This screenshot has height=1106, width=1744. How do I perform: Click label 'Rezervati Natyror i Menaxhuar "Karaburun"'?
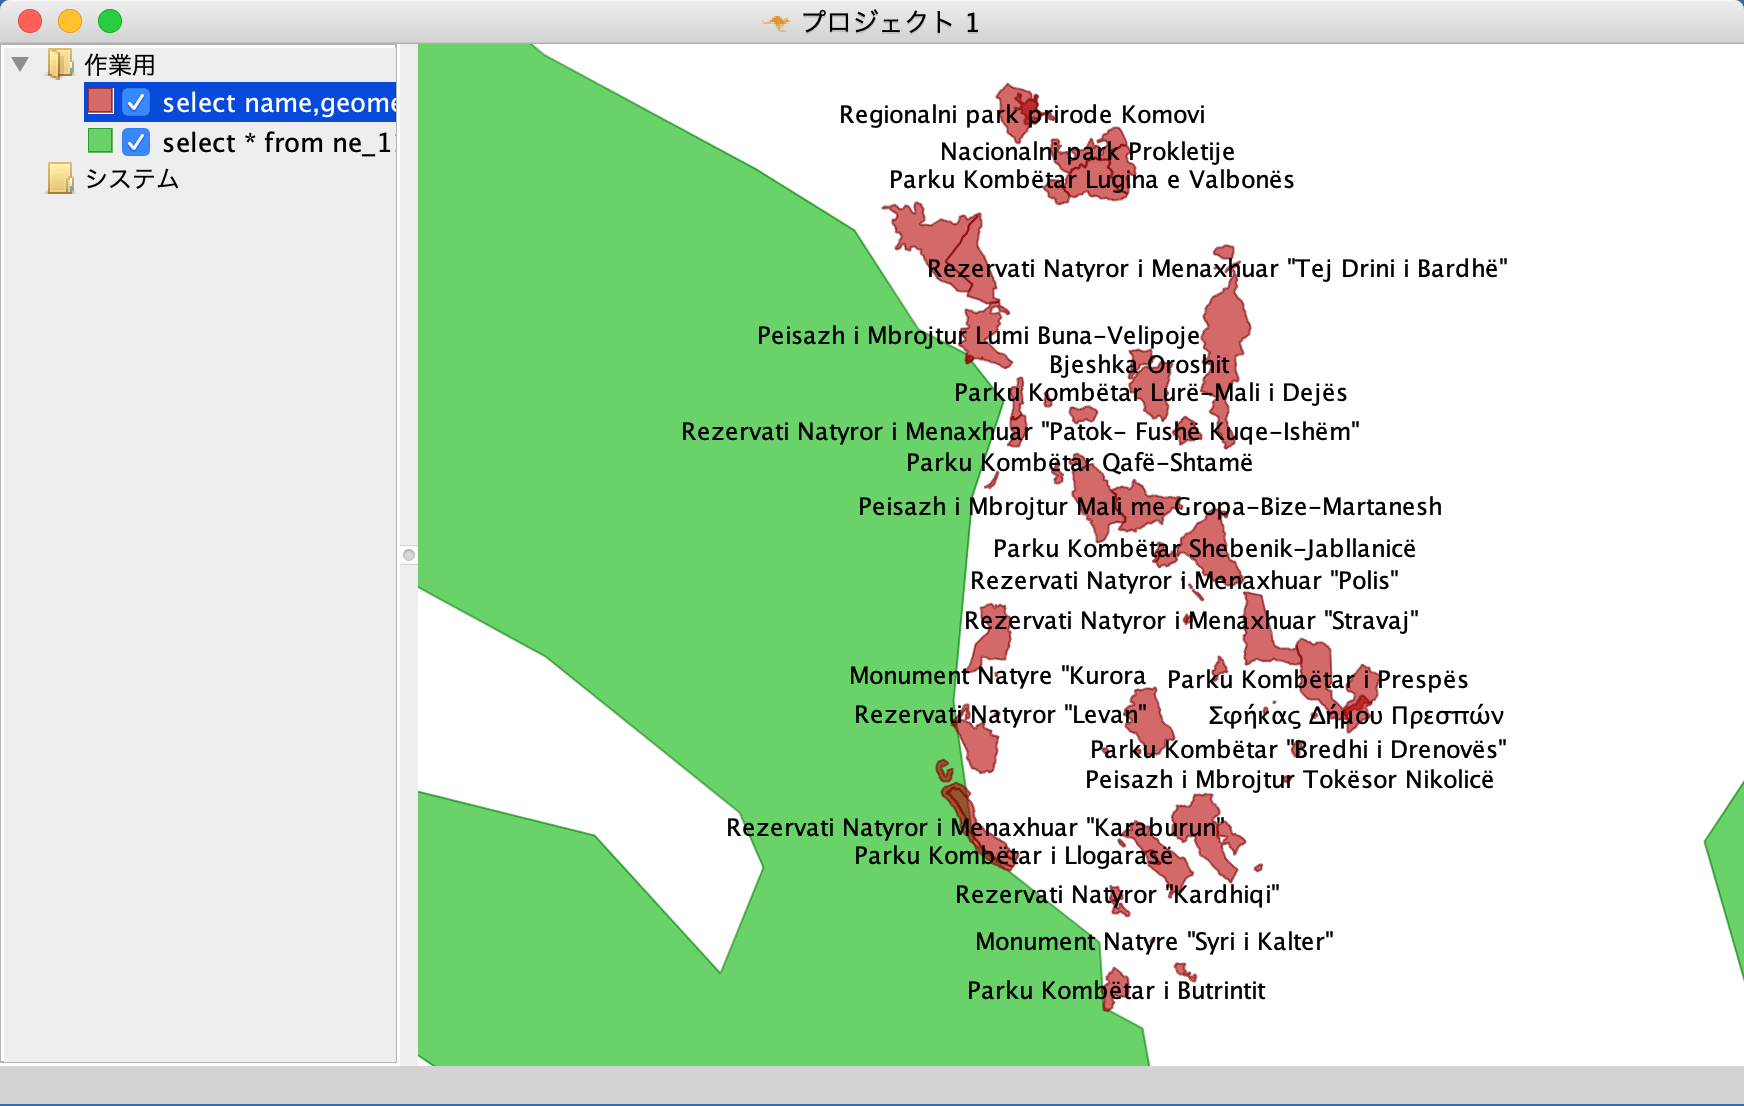[976, 828]
